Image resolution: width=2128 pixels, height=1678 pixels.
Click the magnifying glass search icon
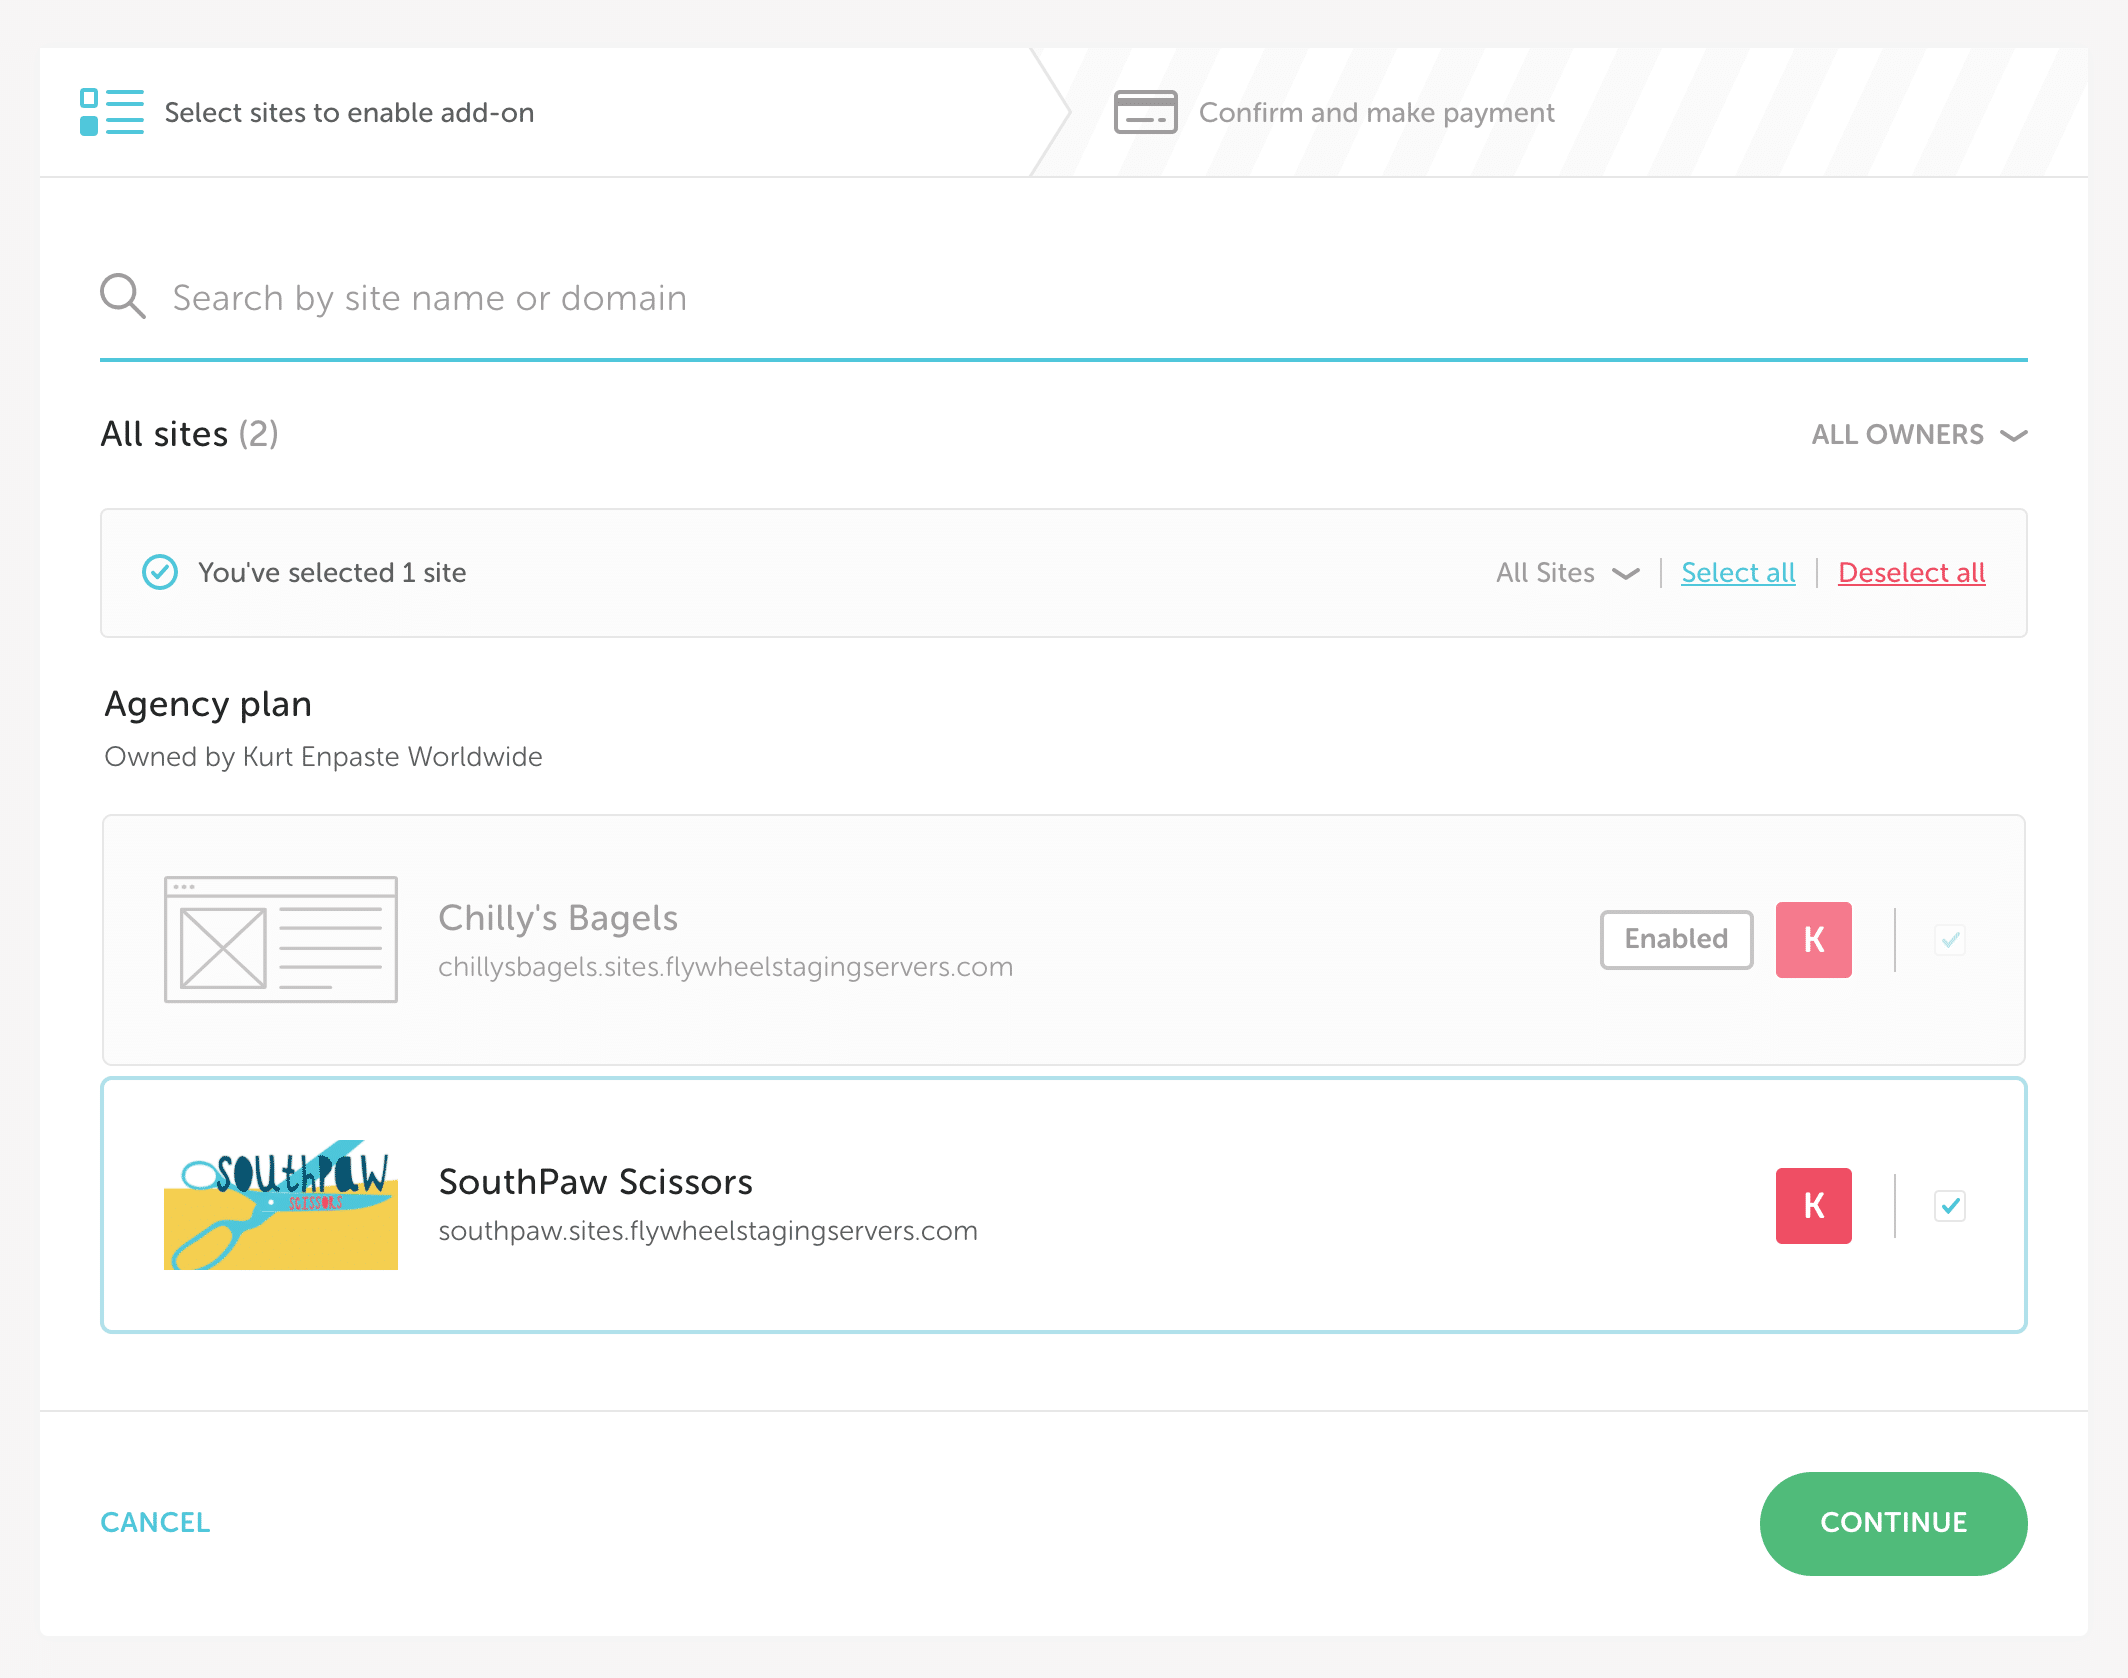click(123, 296)
